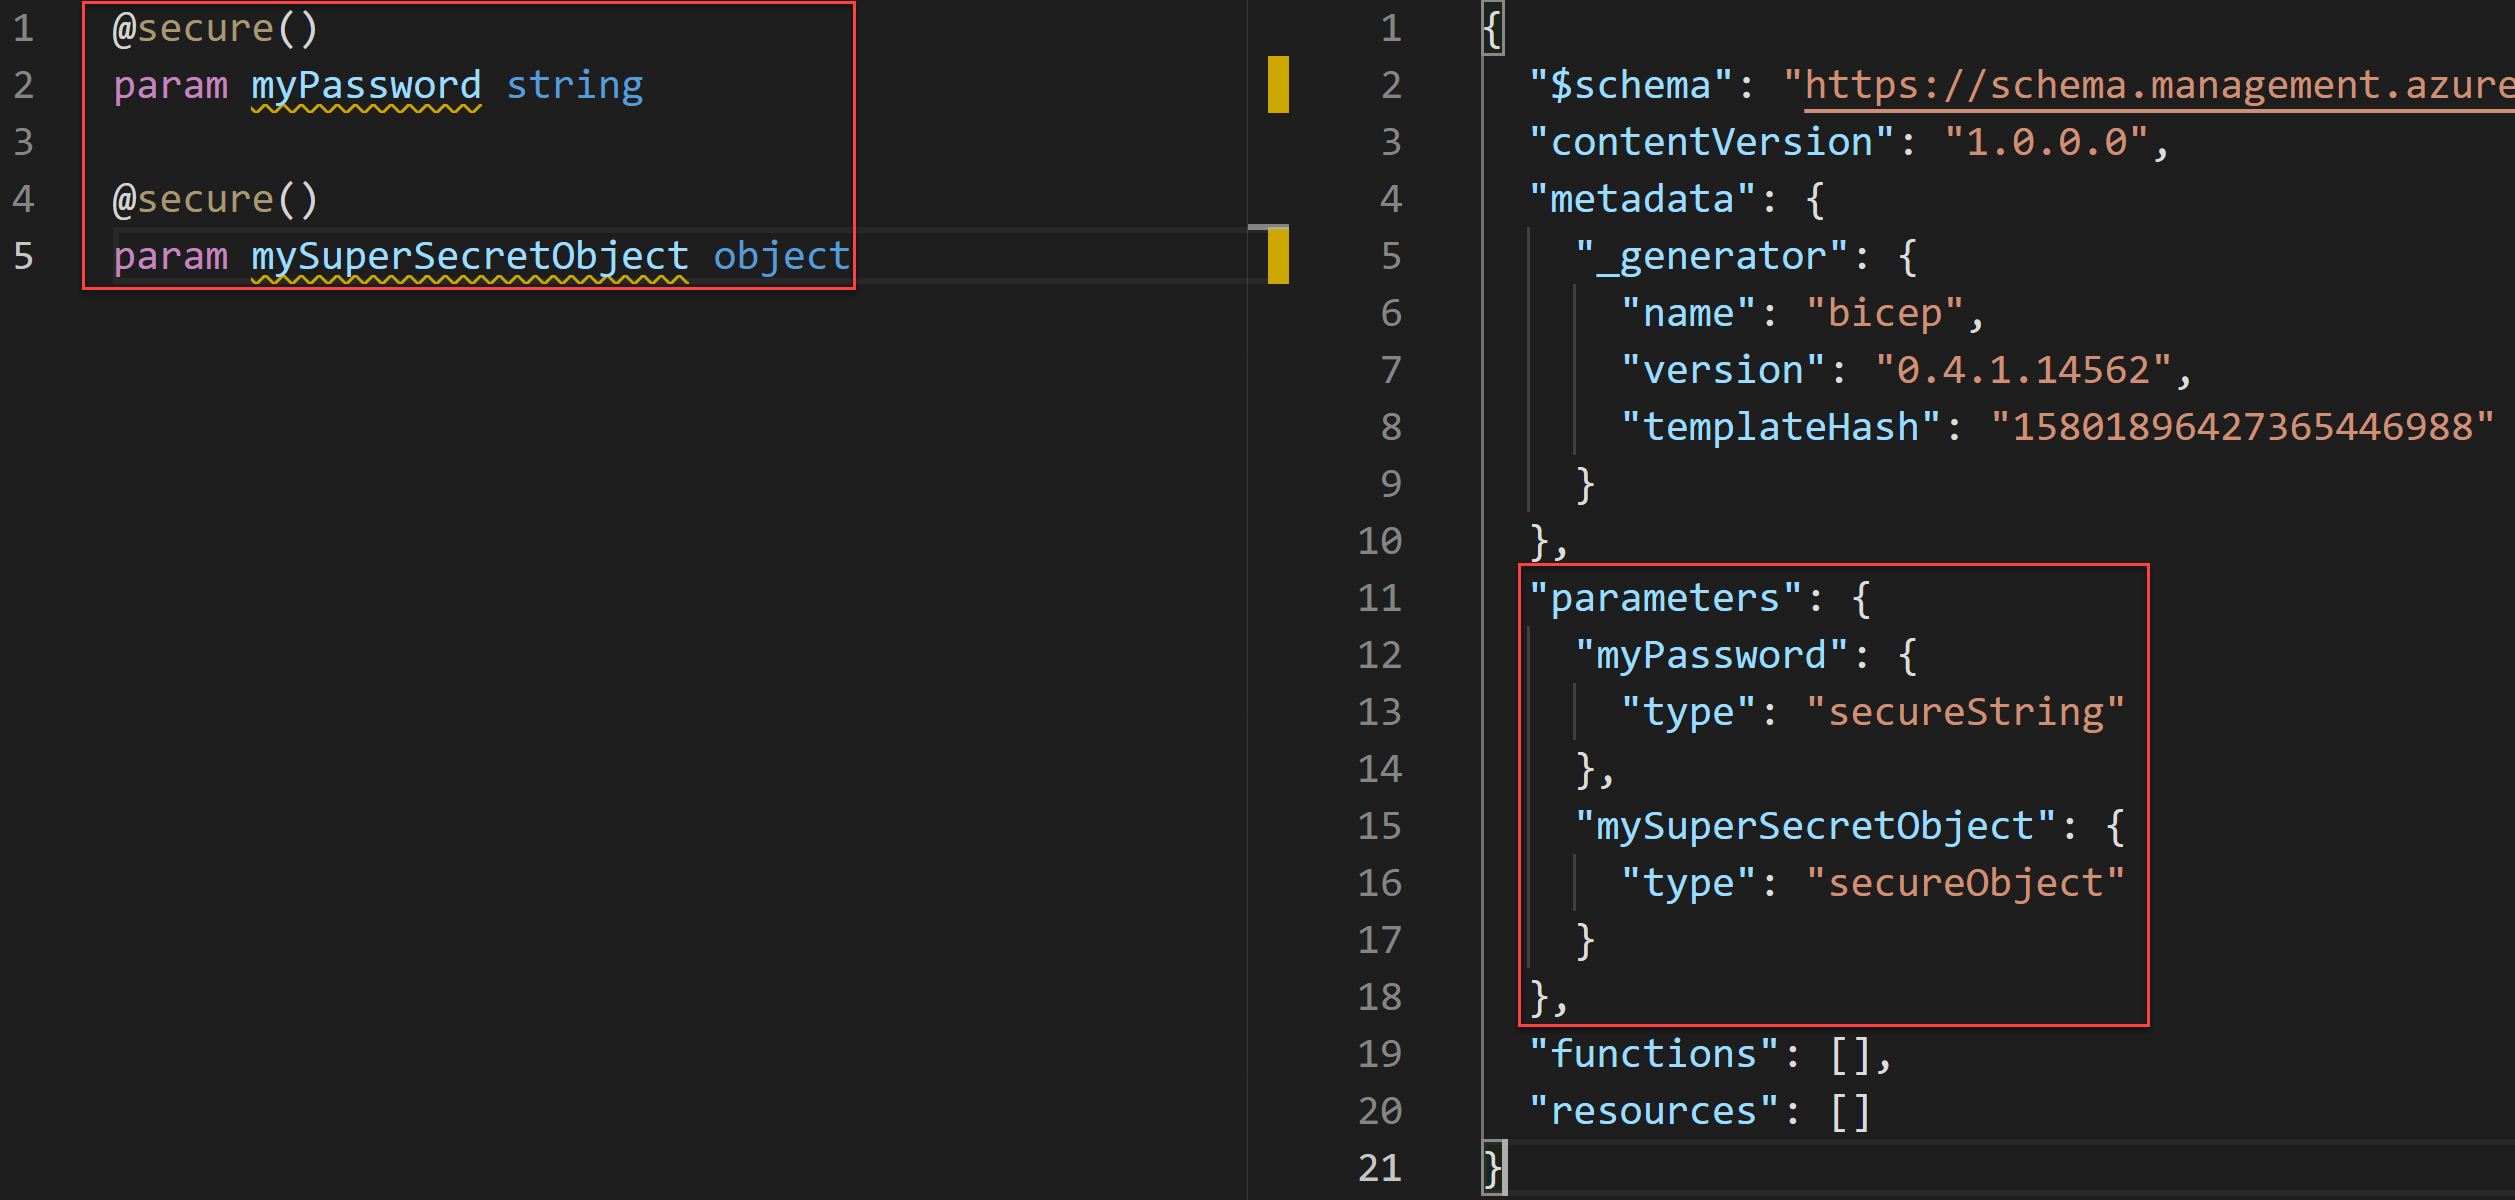Click the object type keyword
2515x1200 pixels.
click(x=781, y=256)
